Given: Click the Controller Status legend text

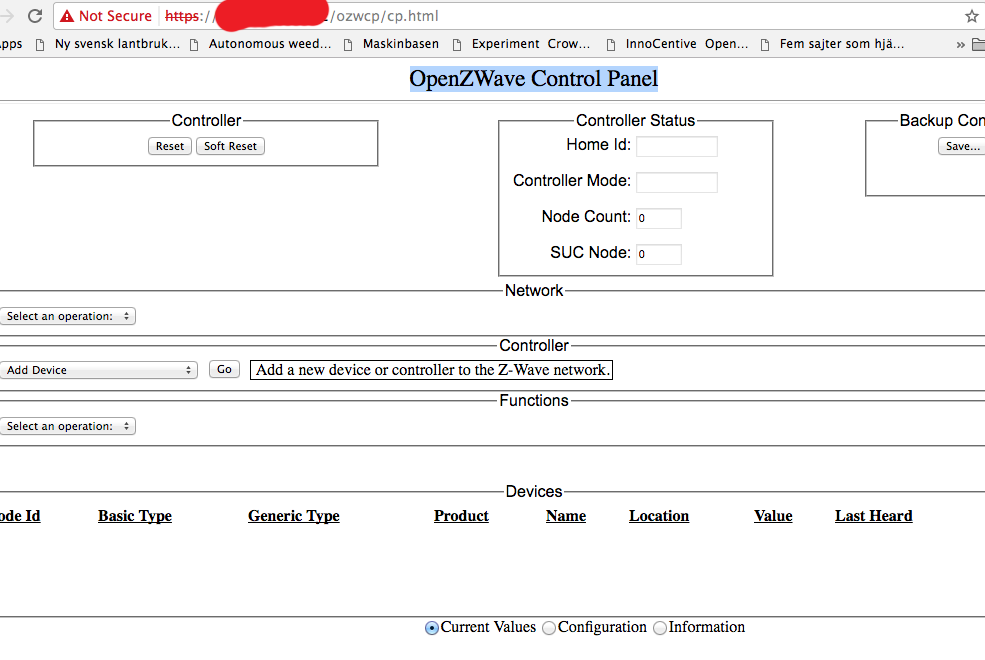Looking at the screenshot, I should 636,121.
